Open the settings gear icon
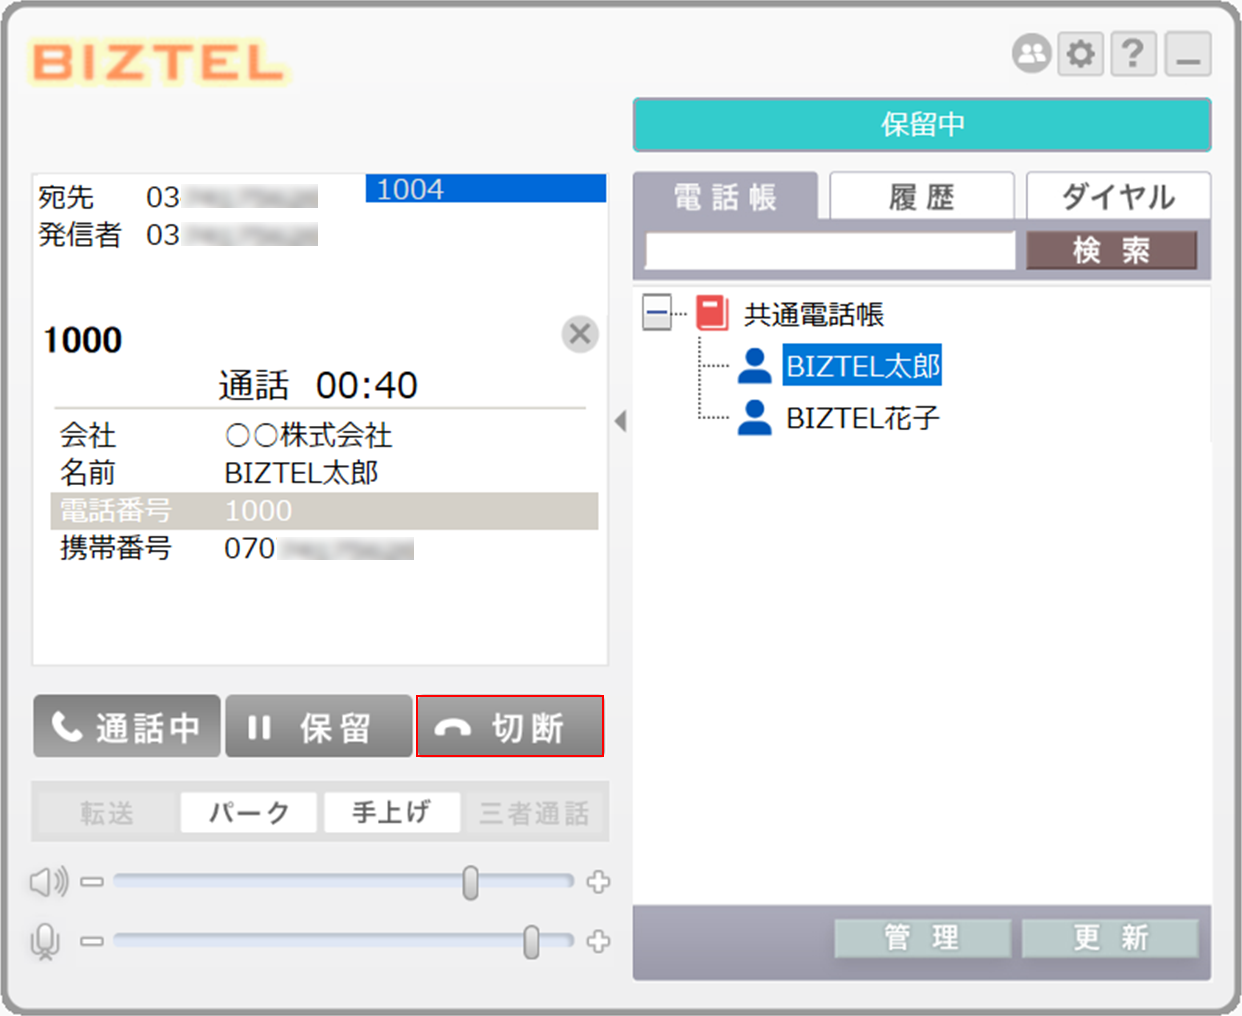Viewport: 1242px width, 1016px height. pos(1080,54)
